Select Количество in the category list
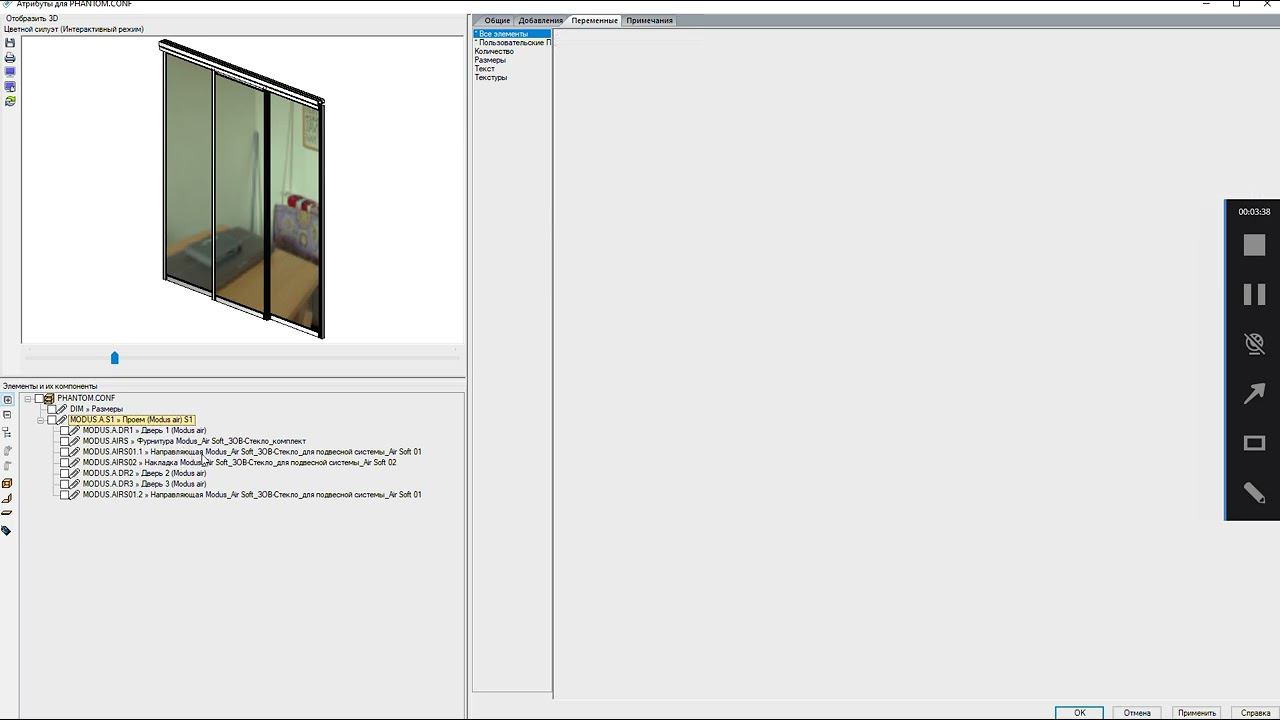 click(494, 51)
